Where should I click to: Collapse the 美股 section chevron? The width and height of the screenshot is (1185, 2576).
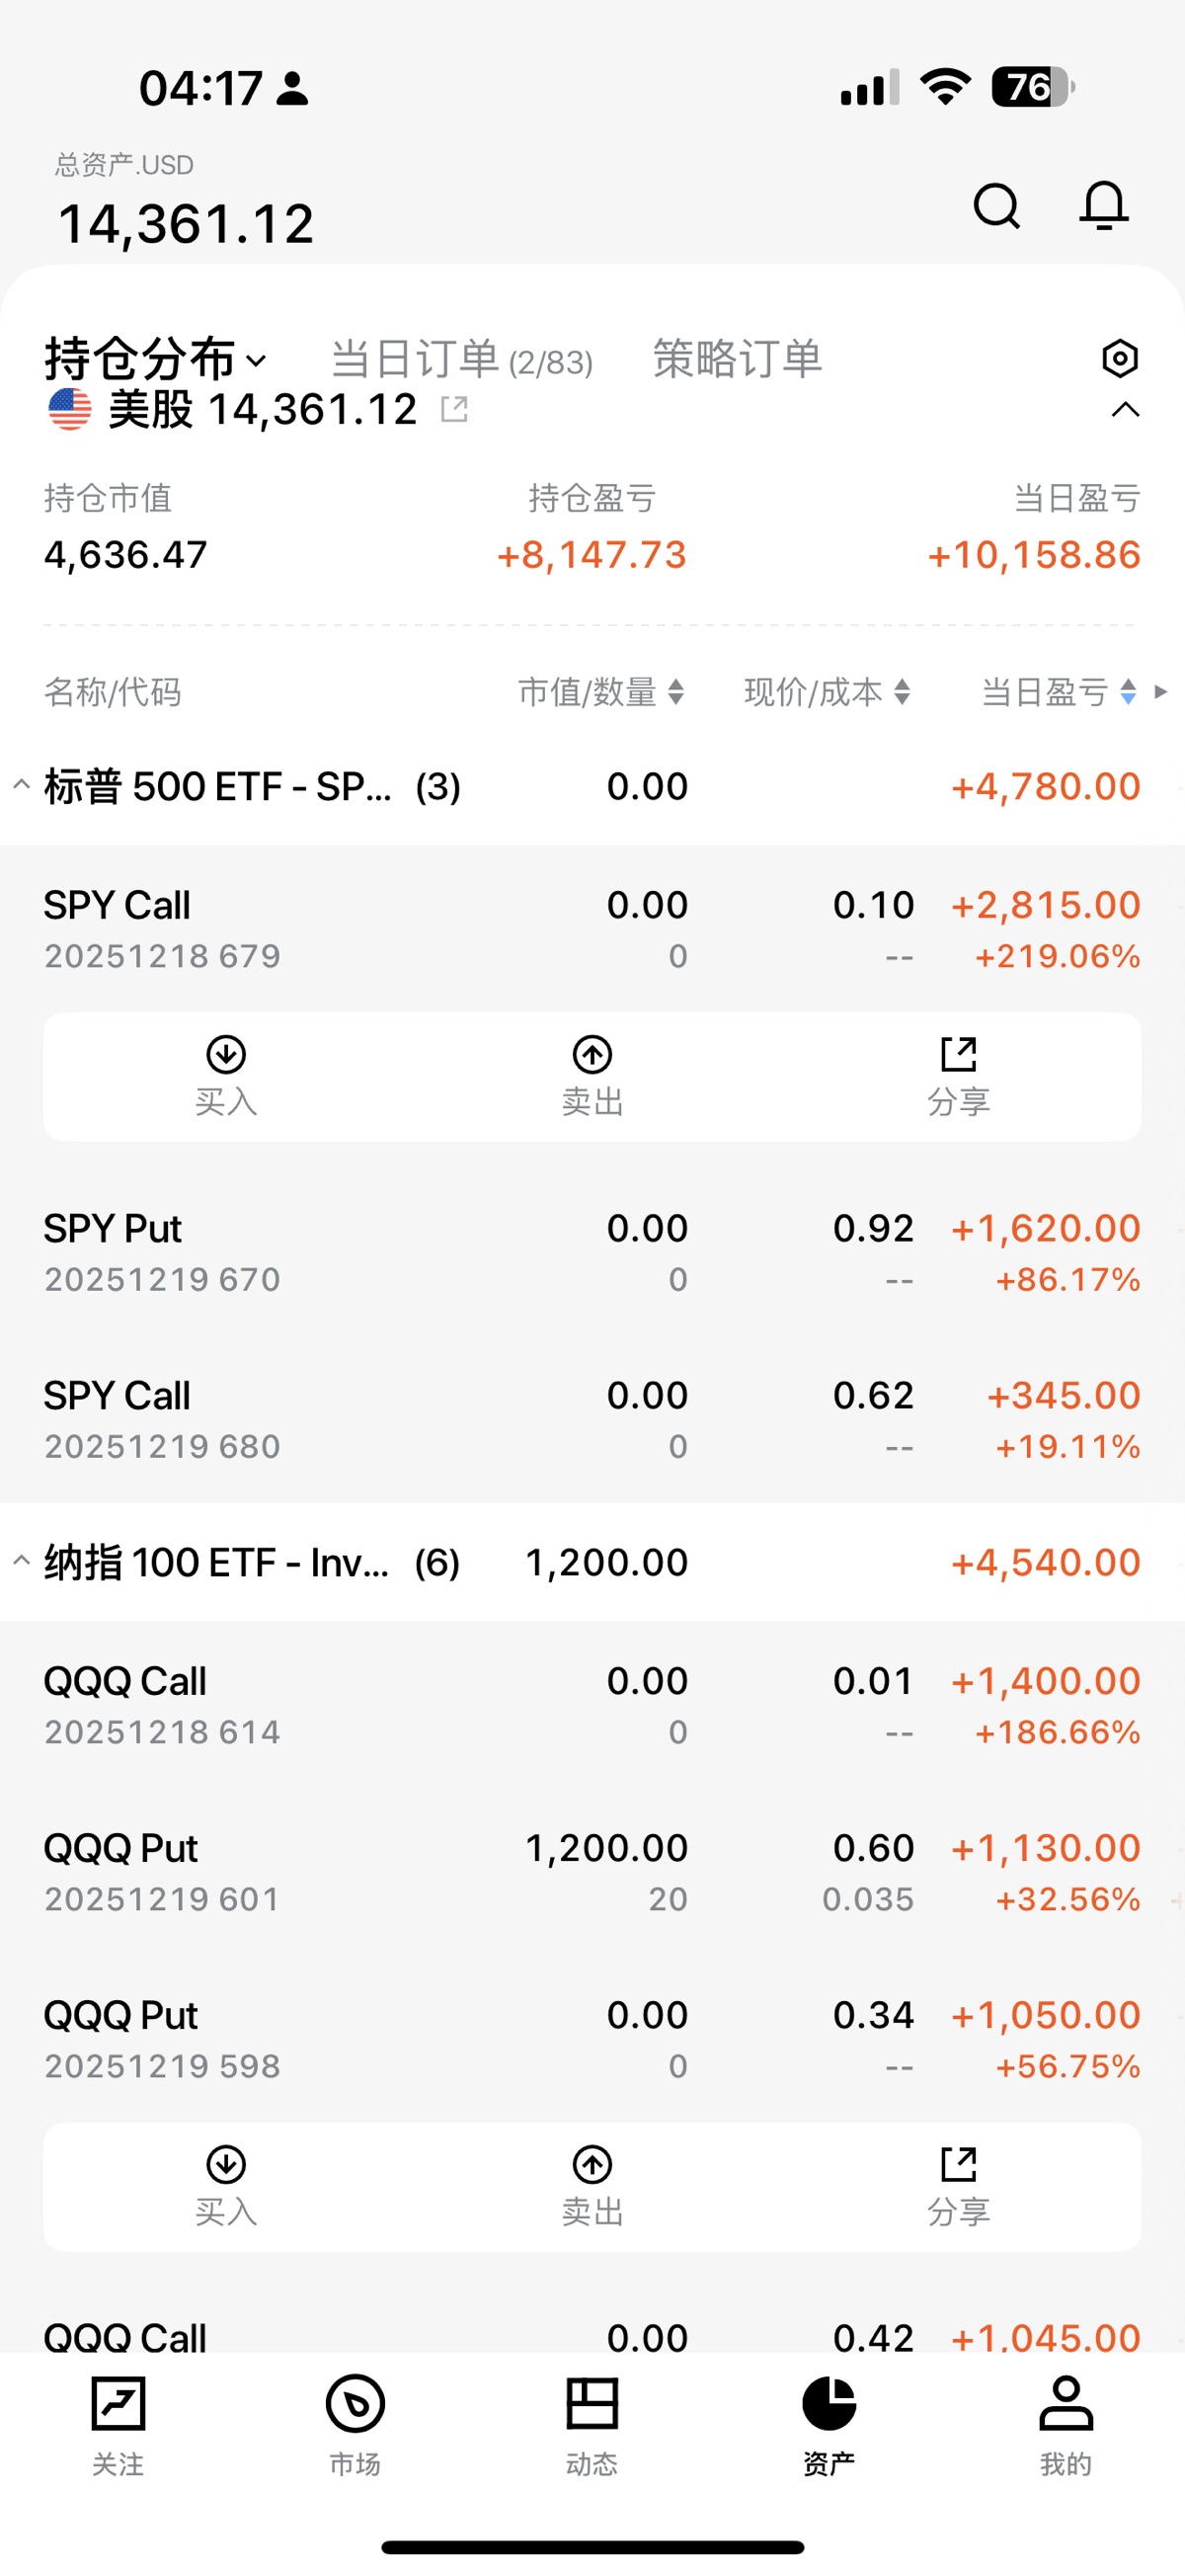(x=1125, y=410)
